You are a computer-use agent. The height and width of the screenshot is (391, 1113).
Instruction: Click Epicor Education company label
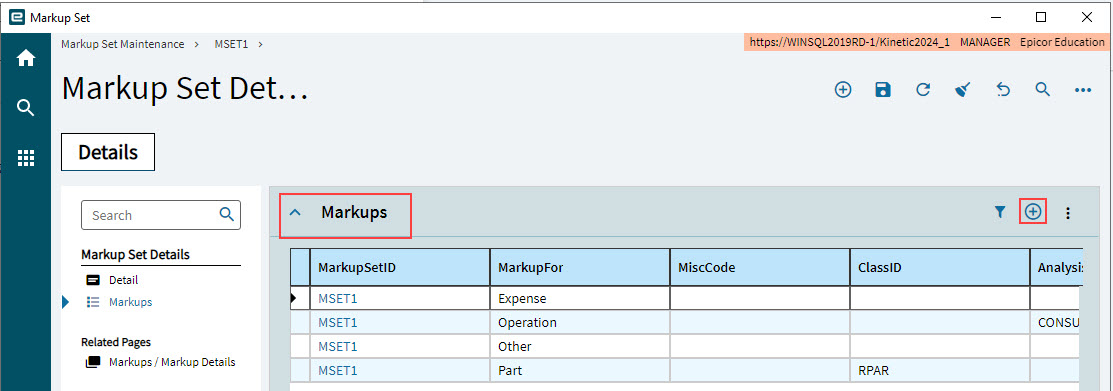tap(1062, 42)
